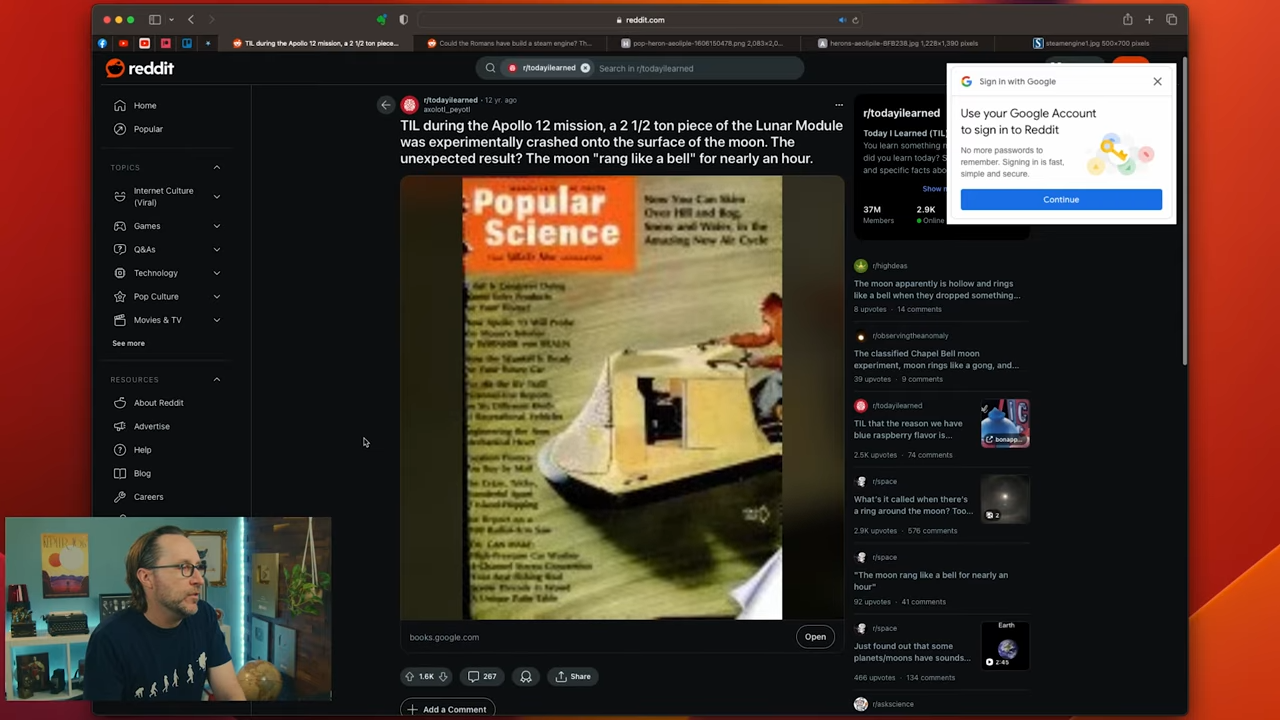Expand the Internet Culture (Viral) topic
This screenshot has height=720, width=1280.
[x=216, y=196]
